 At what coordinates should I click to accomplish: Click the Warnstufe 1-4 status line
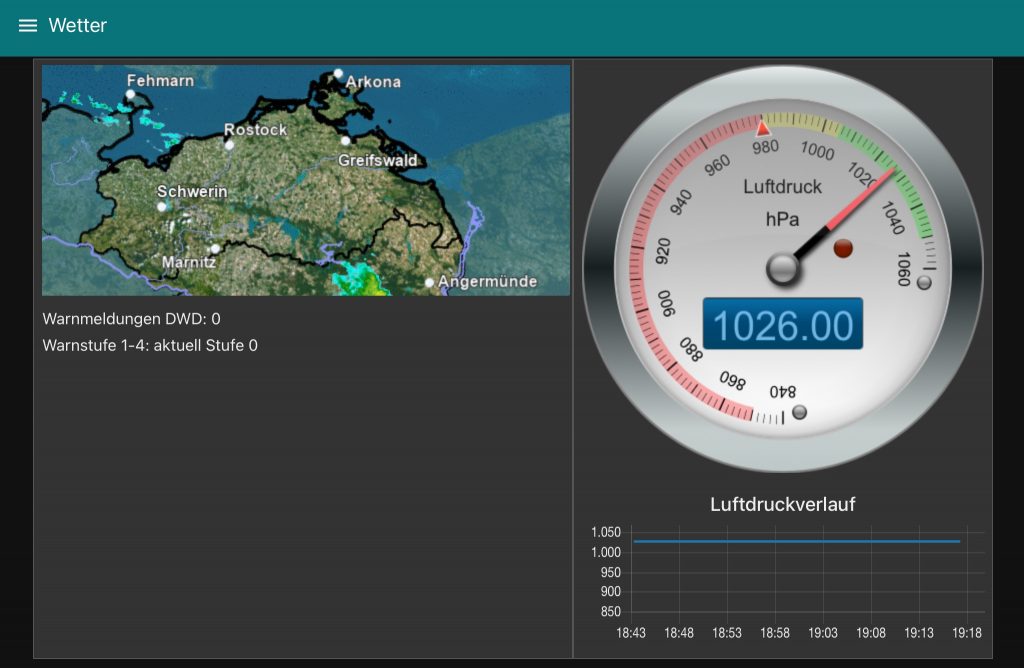click(150, 346)
